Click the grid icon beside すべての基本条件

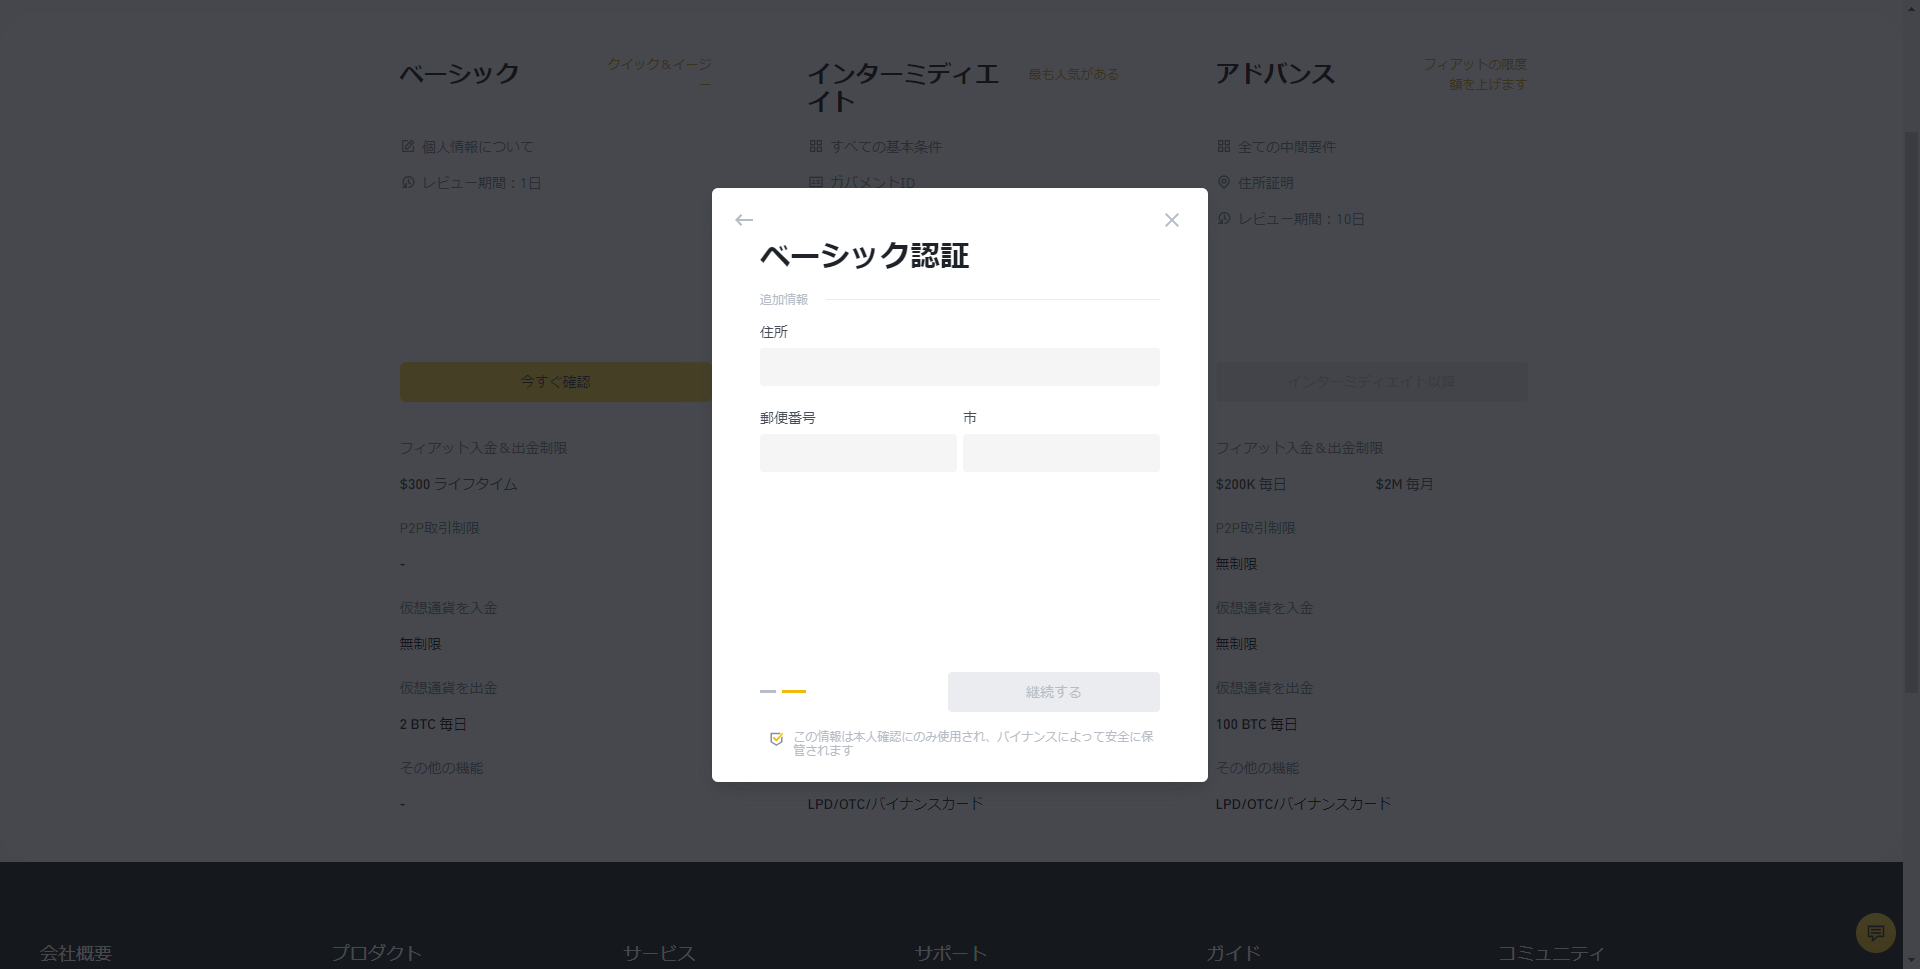pos(816,146)
